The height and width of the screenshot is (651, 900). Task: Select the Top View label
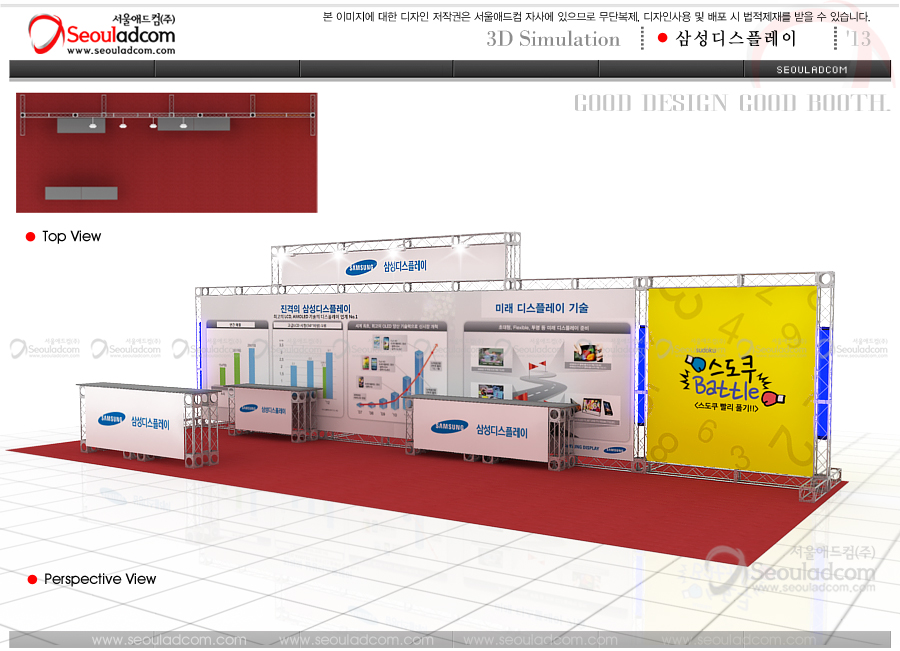pyautogui.click(x=71, y=237)
